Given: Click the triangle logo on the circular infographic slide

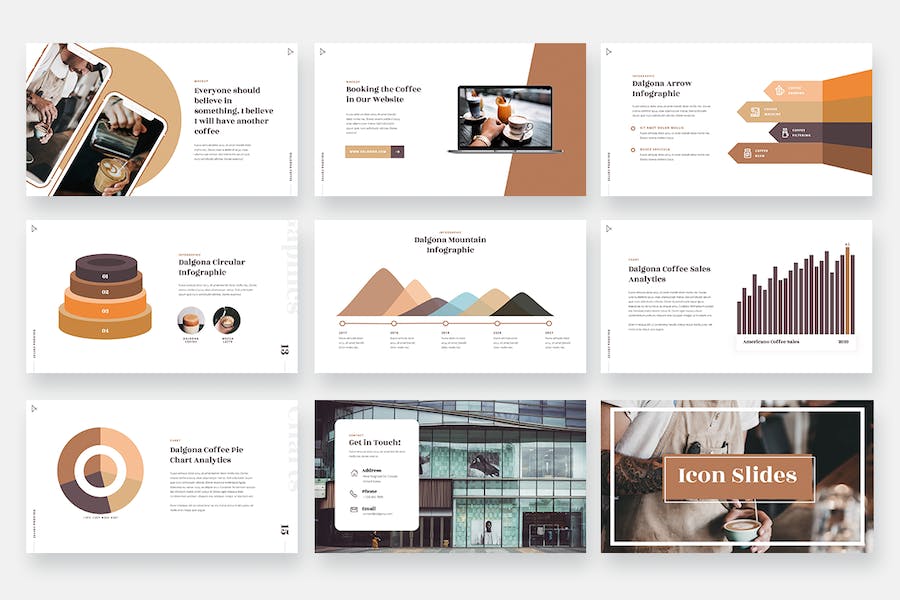Looking at the screenshot, I should click(33, 228).
